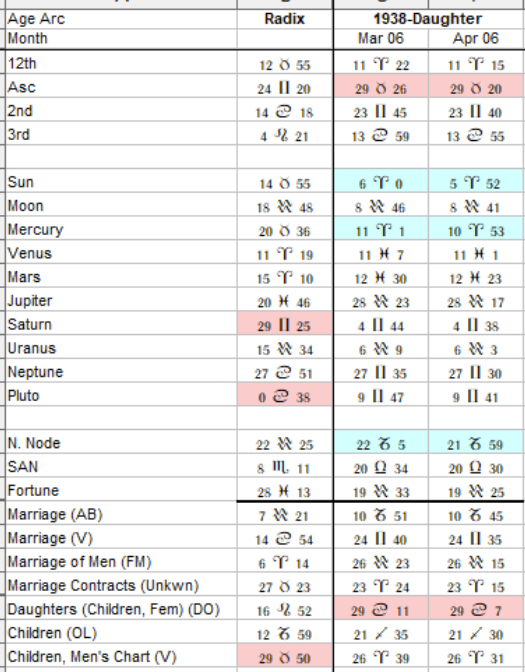Select the Mar 06 month header

point(381,39)
